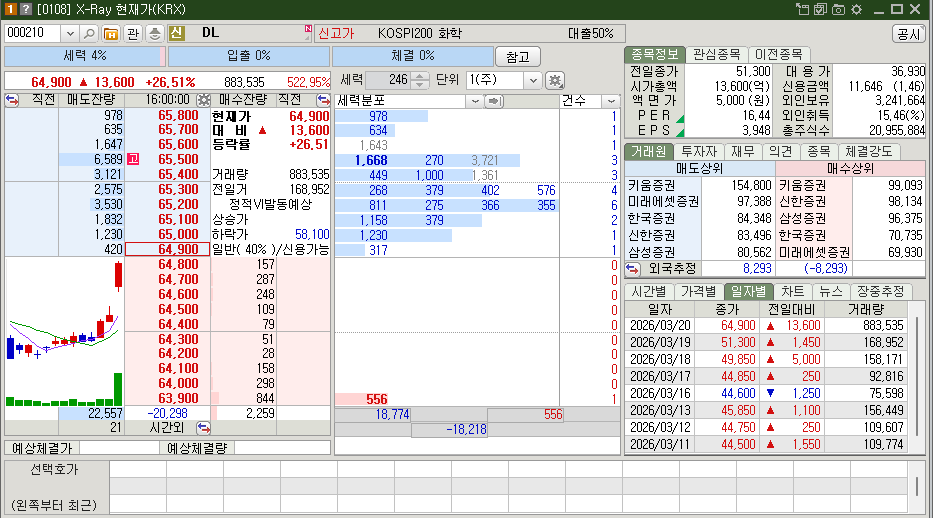Click the red N marker beside DL

308,29
